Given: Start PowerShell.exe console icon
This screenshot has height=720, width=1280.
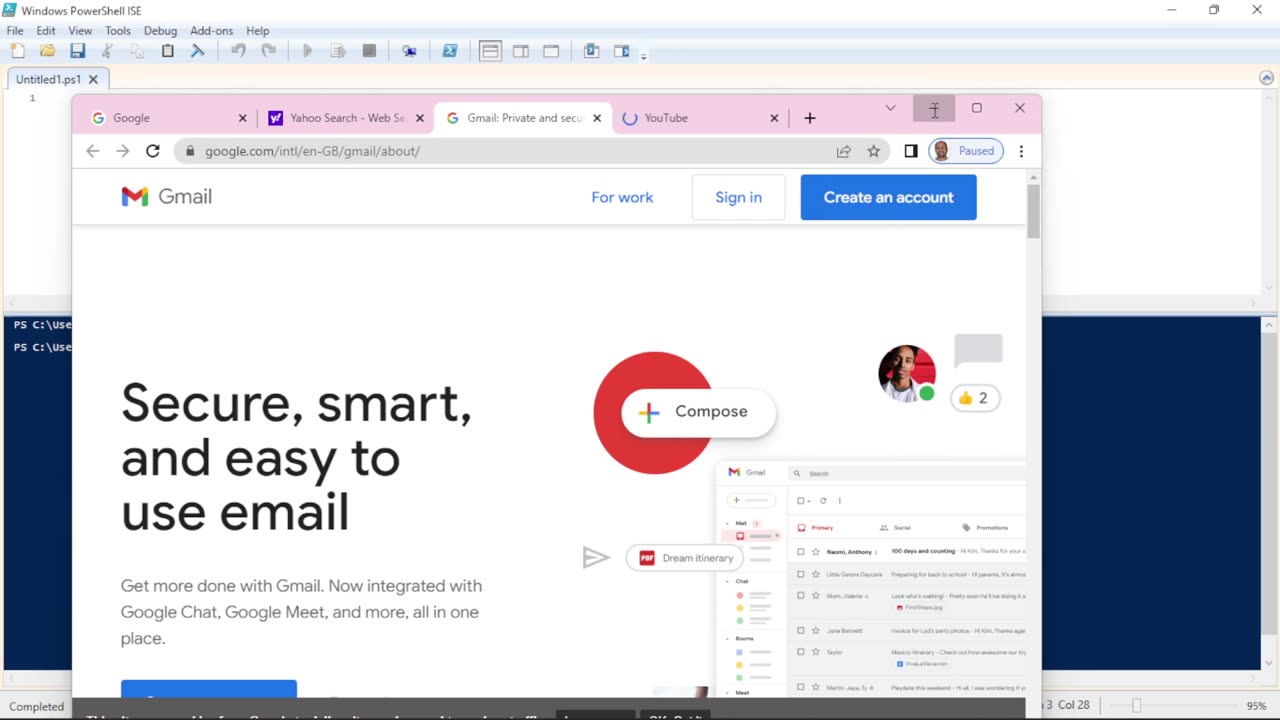Looking at the screenshot, I should click(450, 51).
